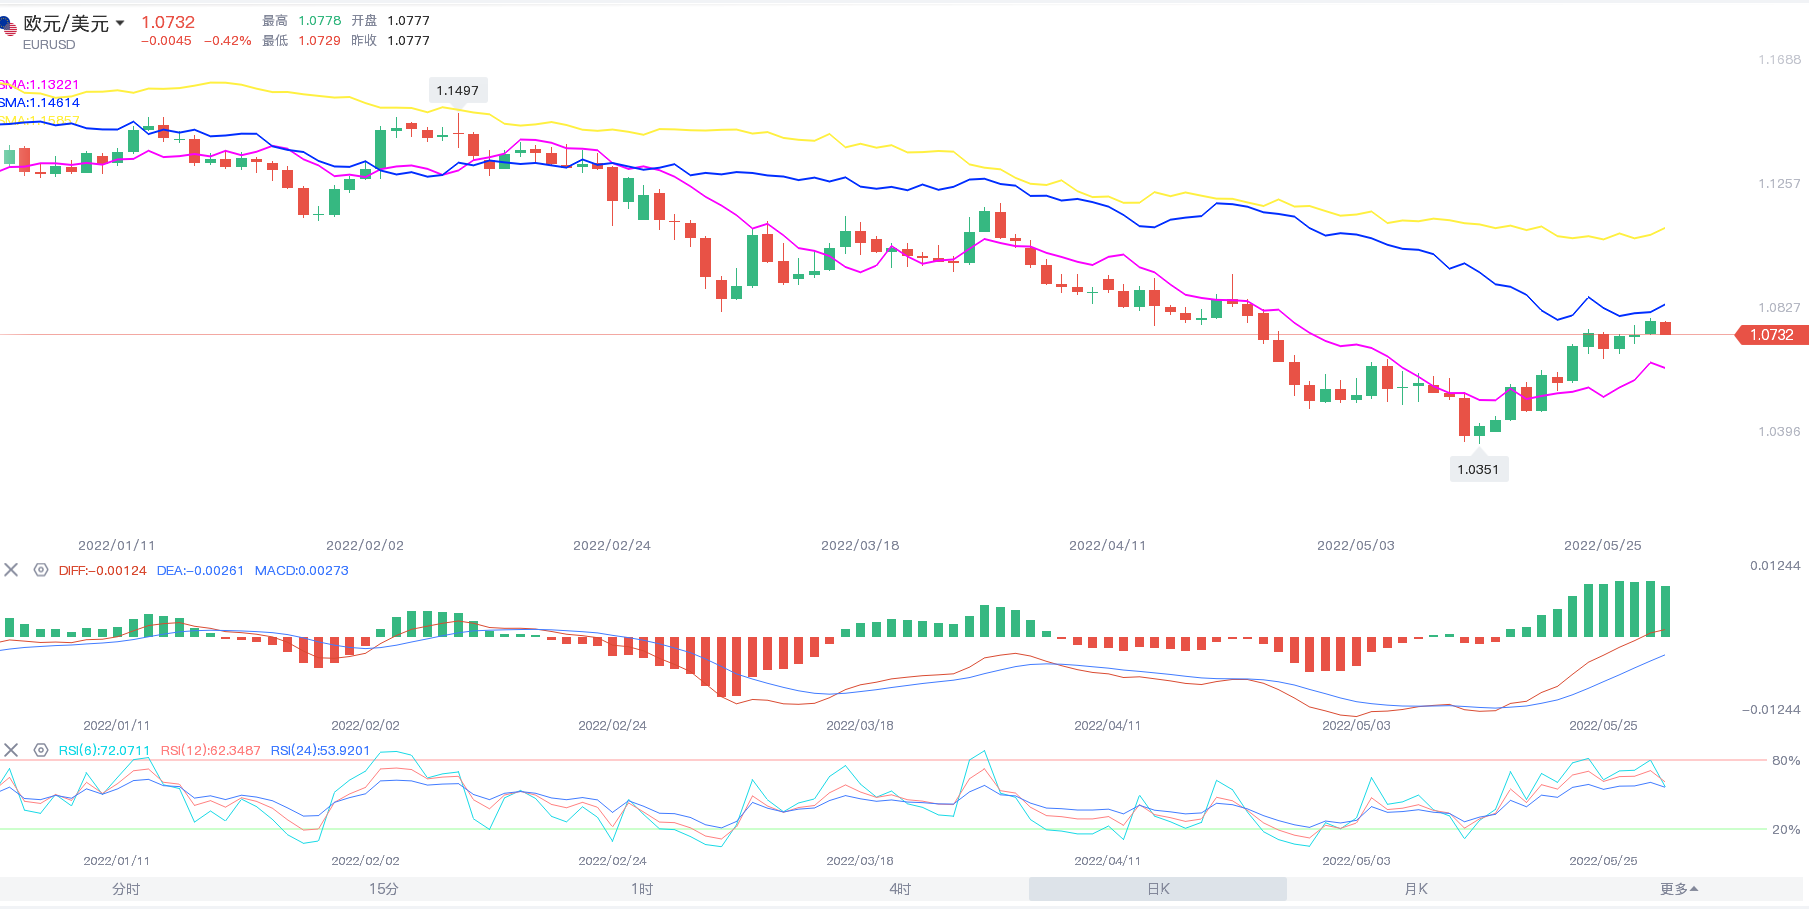The image size is (1809, 909).
Task: Switch to 月K monthly chart
Action: click(1416, 889)
